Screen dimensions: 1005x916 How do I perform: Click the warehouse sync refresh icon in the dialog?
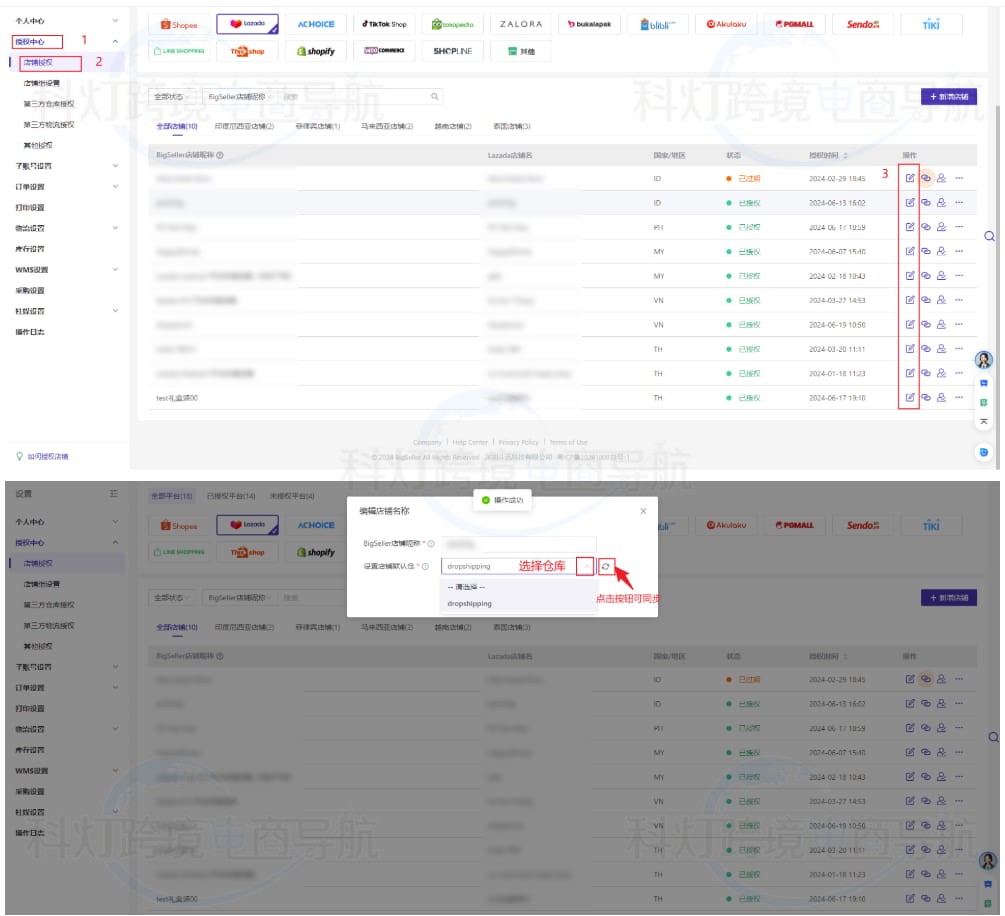point(606,567)
